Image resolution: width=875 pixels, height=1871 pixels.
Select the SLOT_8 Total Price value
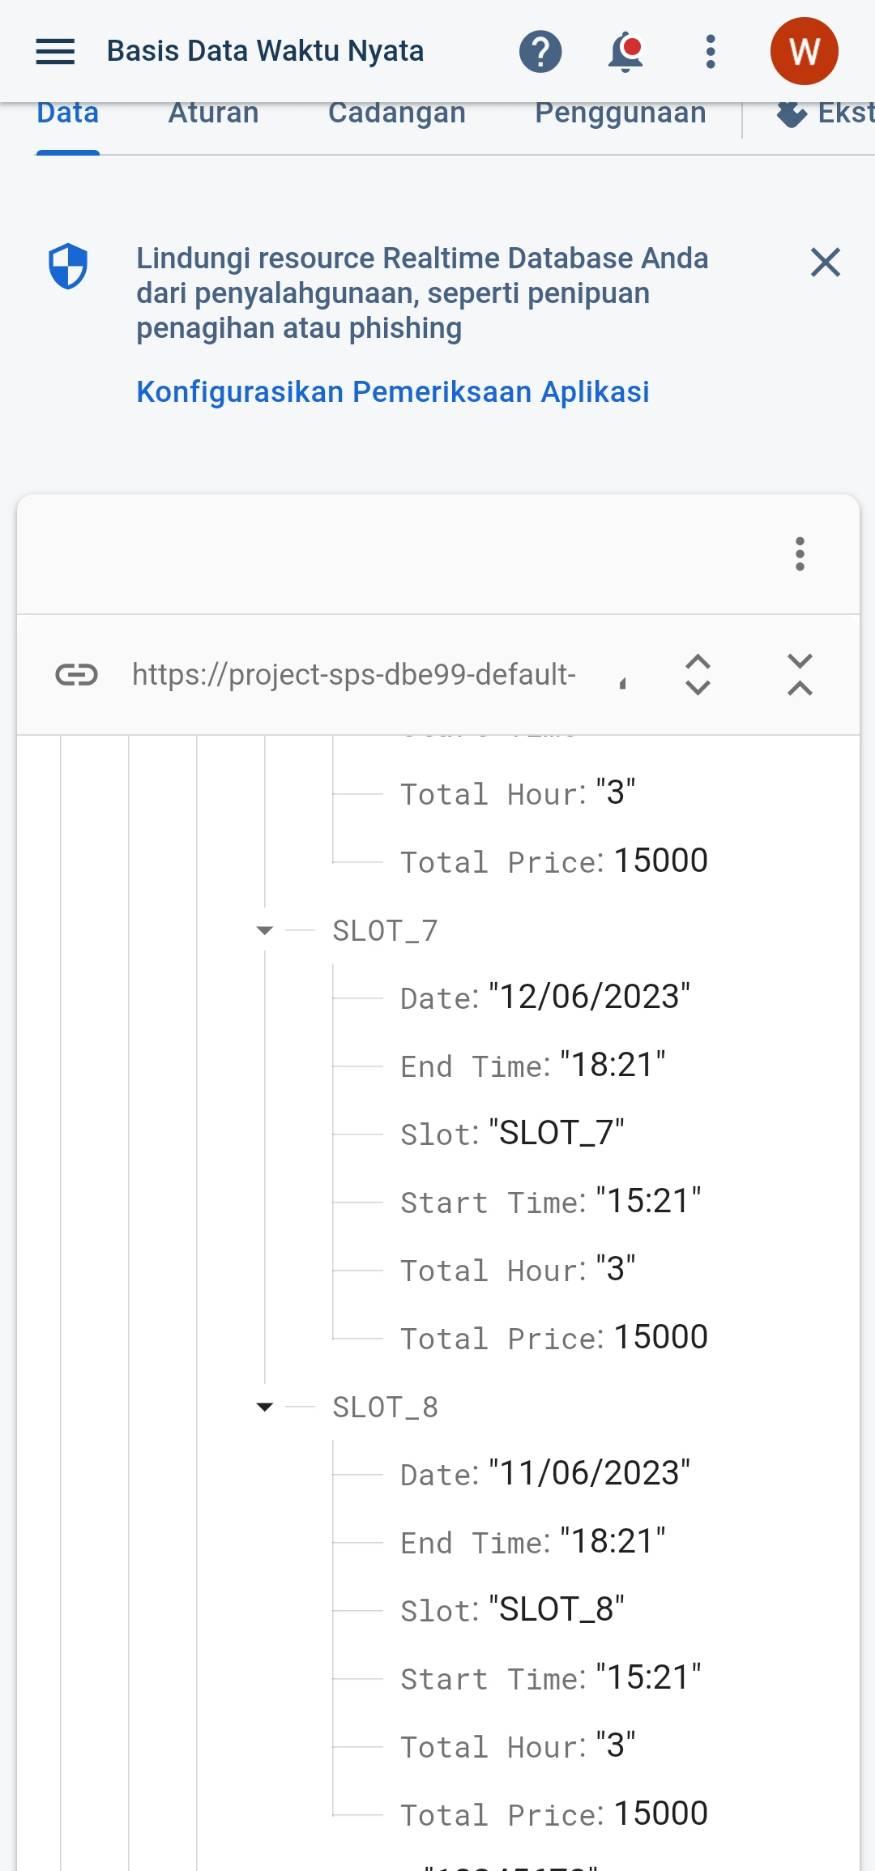(x=660, y=1813)
